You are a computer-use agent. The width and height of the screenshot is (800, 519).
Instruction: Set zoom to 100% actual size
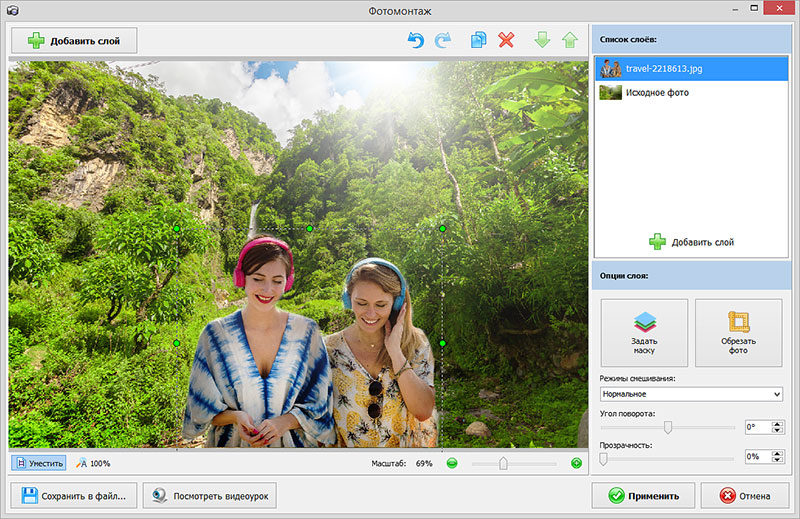[x=93, y=463]
